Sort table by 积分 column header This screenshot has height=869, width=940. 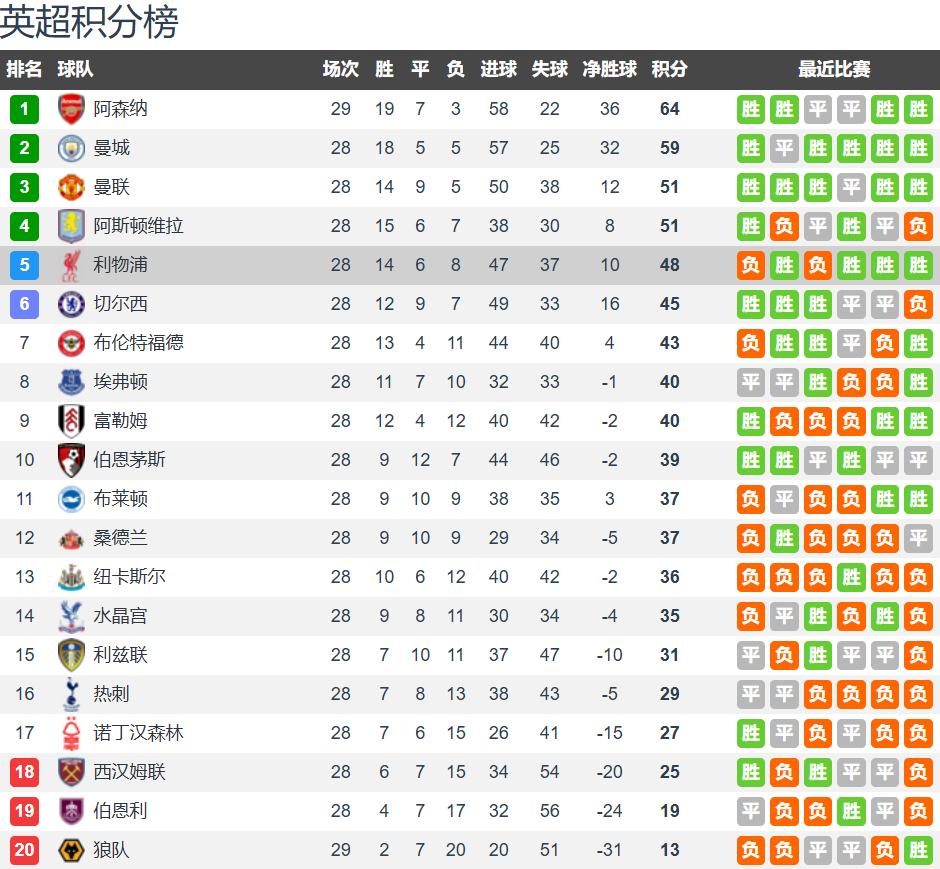(669, 69)
